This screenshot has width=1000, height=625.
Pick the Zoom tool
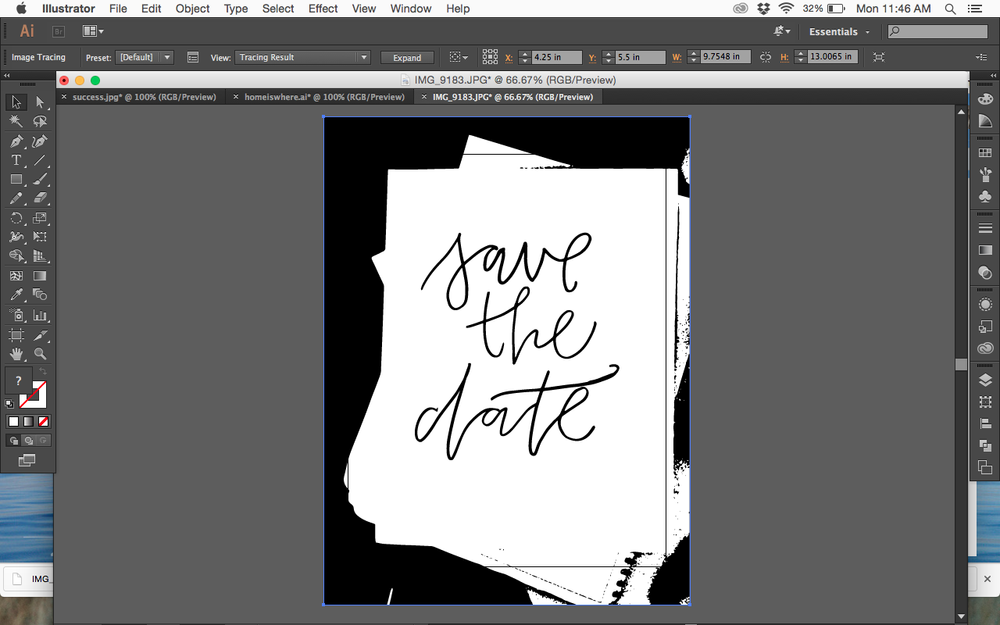[40, 353]
